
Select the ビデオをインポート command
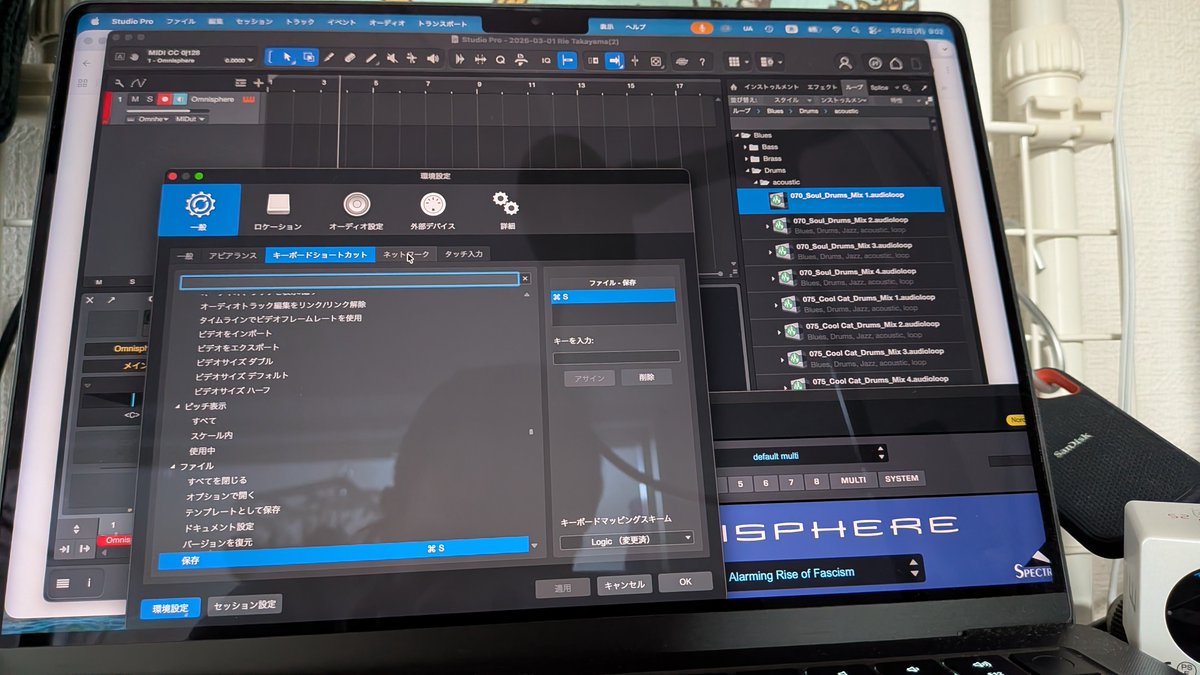(234, 333)
